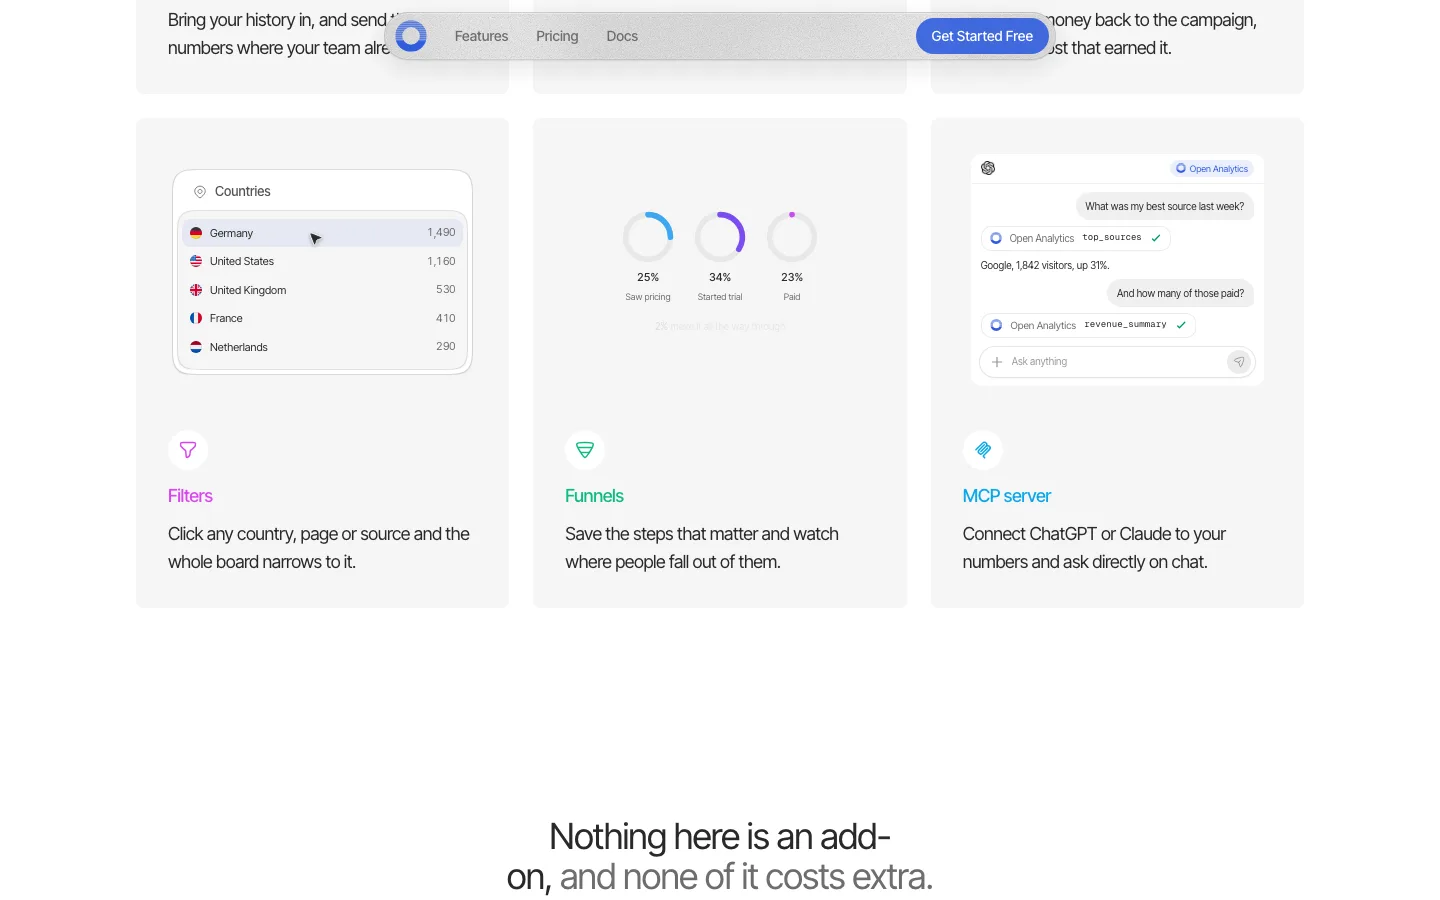This screenshot has height=900, width=1440.
Task: Click the Netherlands row value 290
Action: coord(446,346)
